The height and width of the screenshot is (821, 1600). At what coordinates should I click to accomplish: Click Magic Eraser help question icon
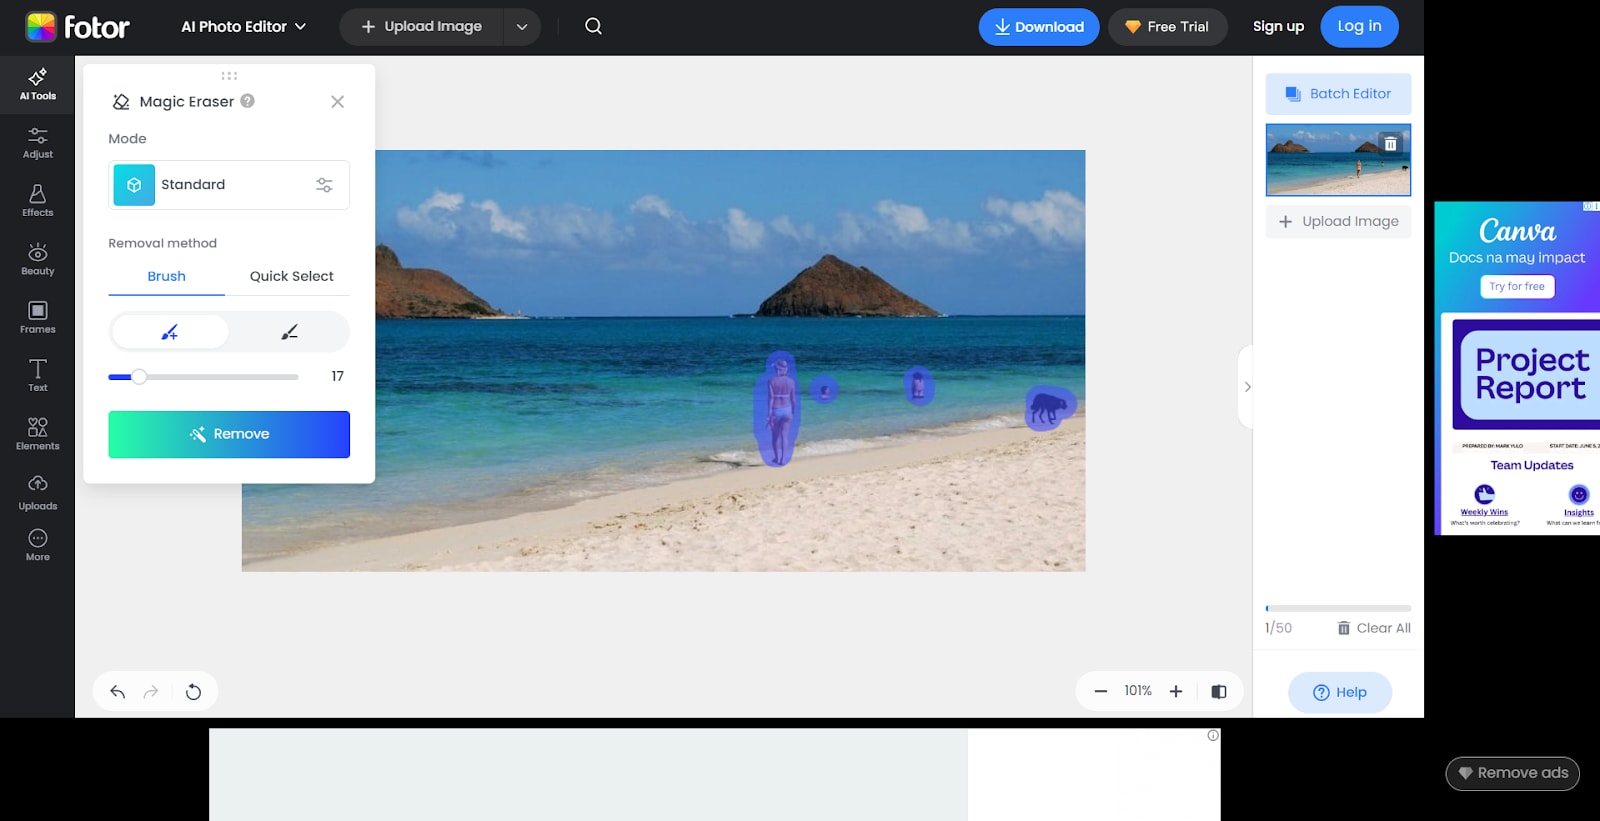247,101
